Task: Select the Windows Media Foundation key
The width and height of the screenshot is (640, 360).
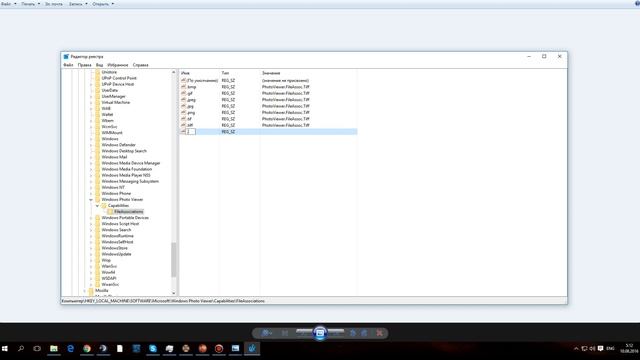Action: pyautogui.click(x=127, y=169)
